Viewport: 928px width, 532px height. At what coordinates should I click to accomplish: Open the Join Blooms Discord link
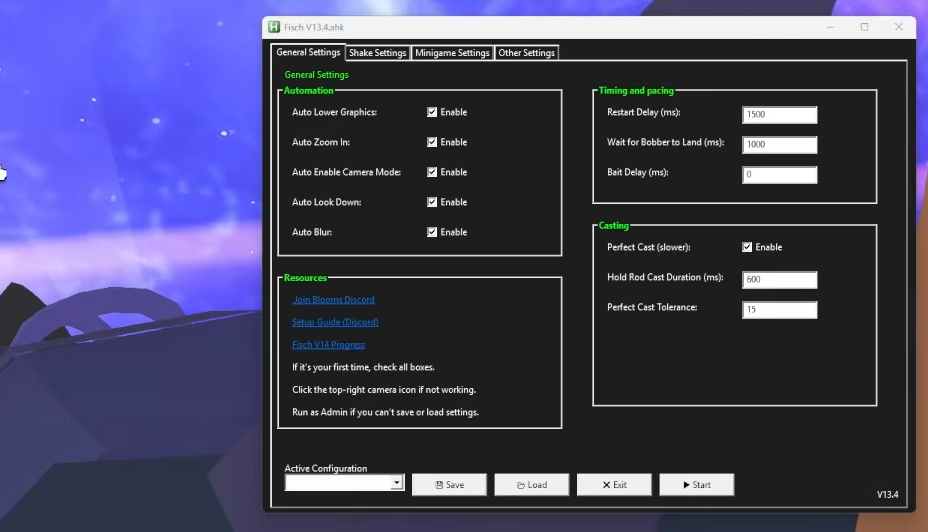333,300
